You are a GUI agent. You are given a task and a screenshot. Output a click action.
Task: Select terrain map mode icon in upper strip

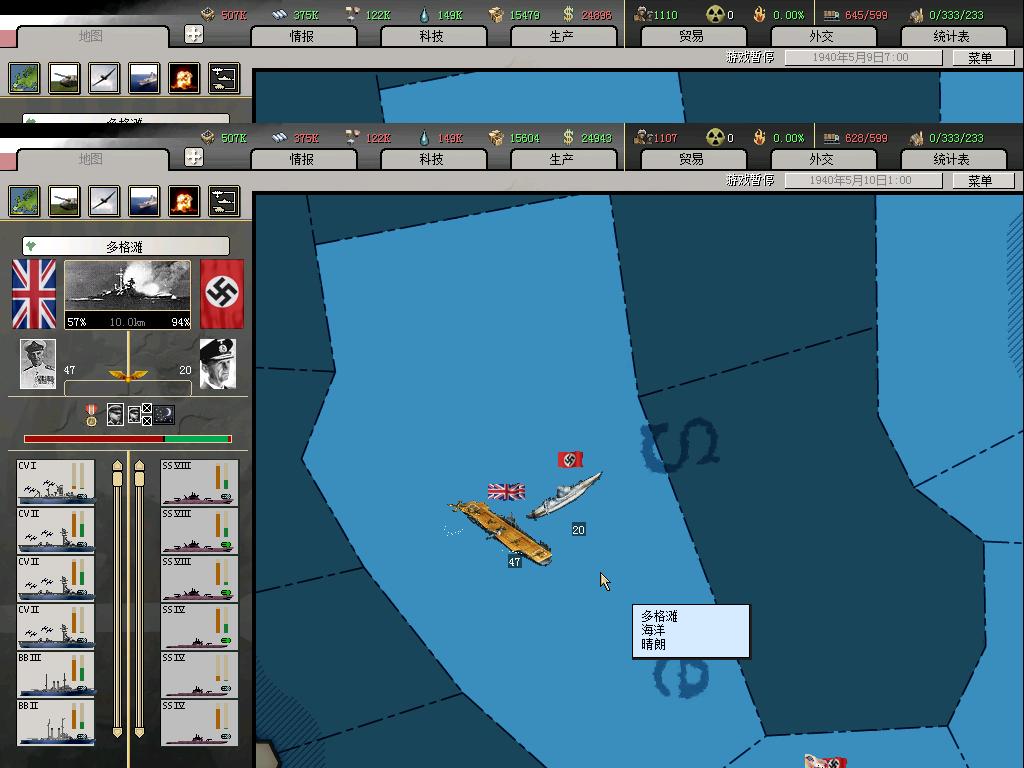[x=25, y=78]
